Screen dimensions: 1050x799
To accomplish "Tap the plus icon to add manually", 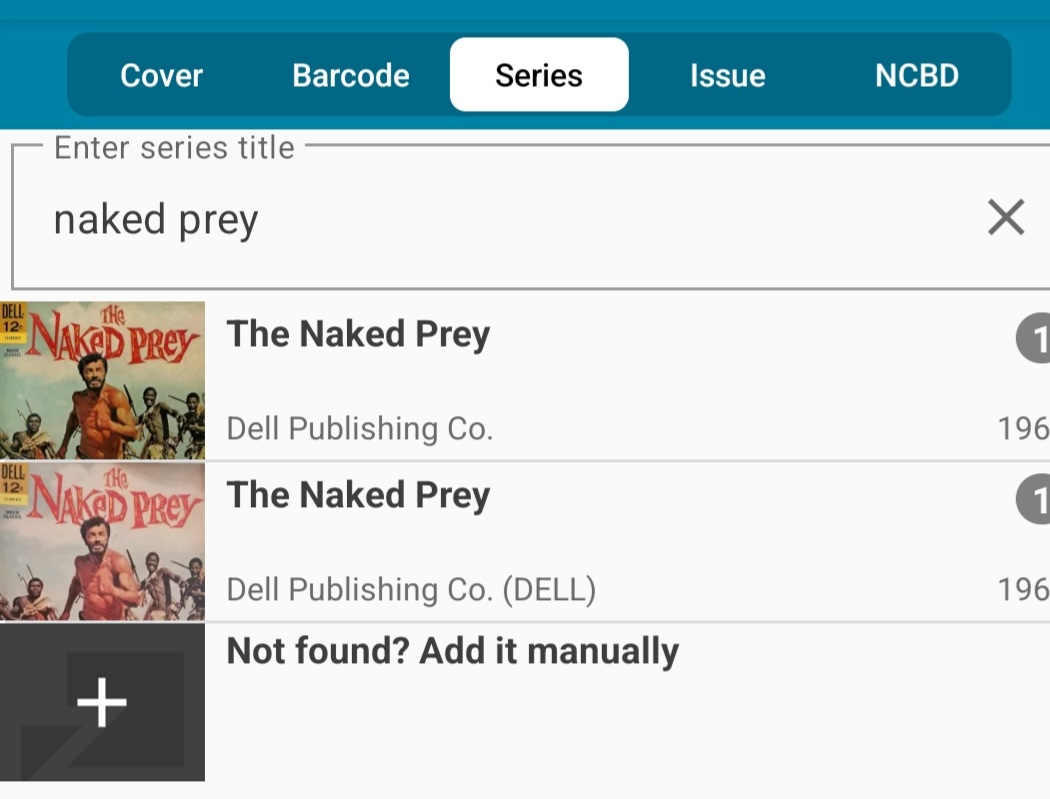I will click(102, 702).
